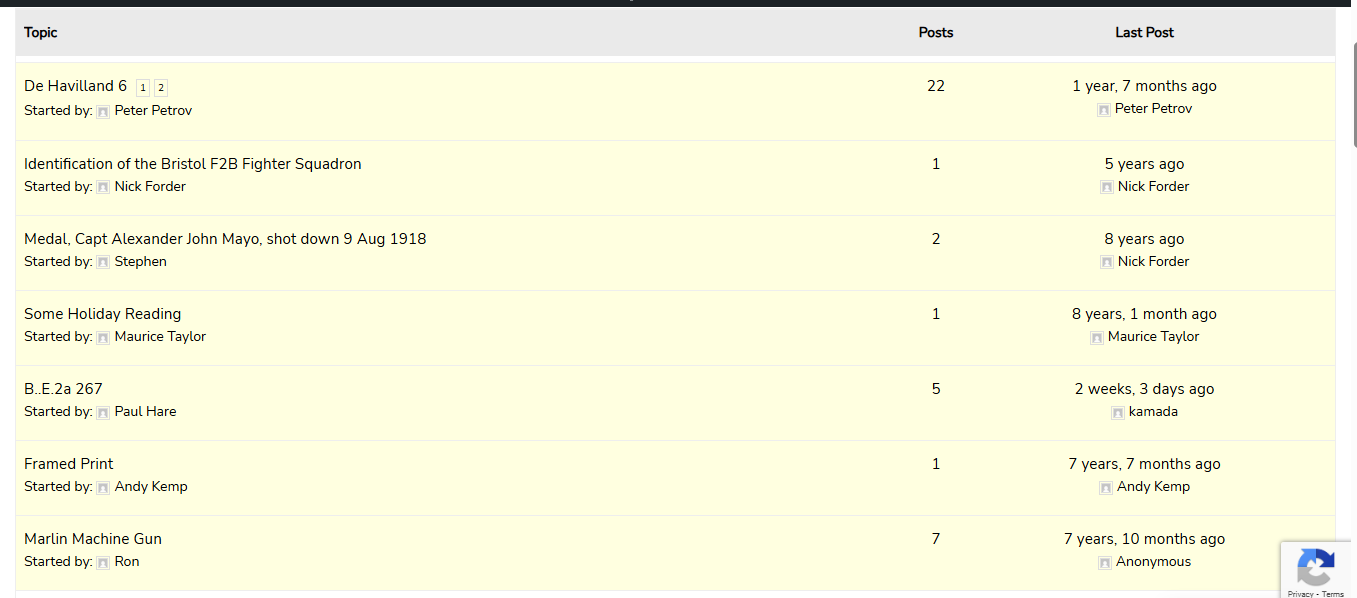Click Peter Petrov's avatar icon under Started by
The width and height of the screenshot is (1357, 598).
pos(103,111)
